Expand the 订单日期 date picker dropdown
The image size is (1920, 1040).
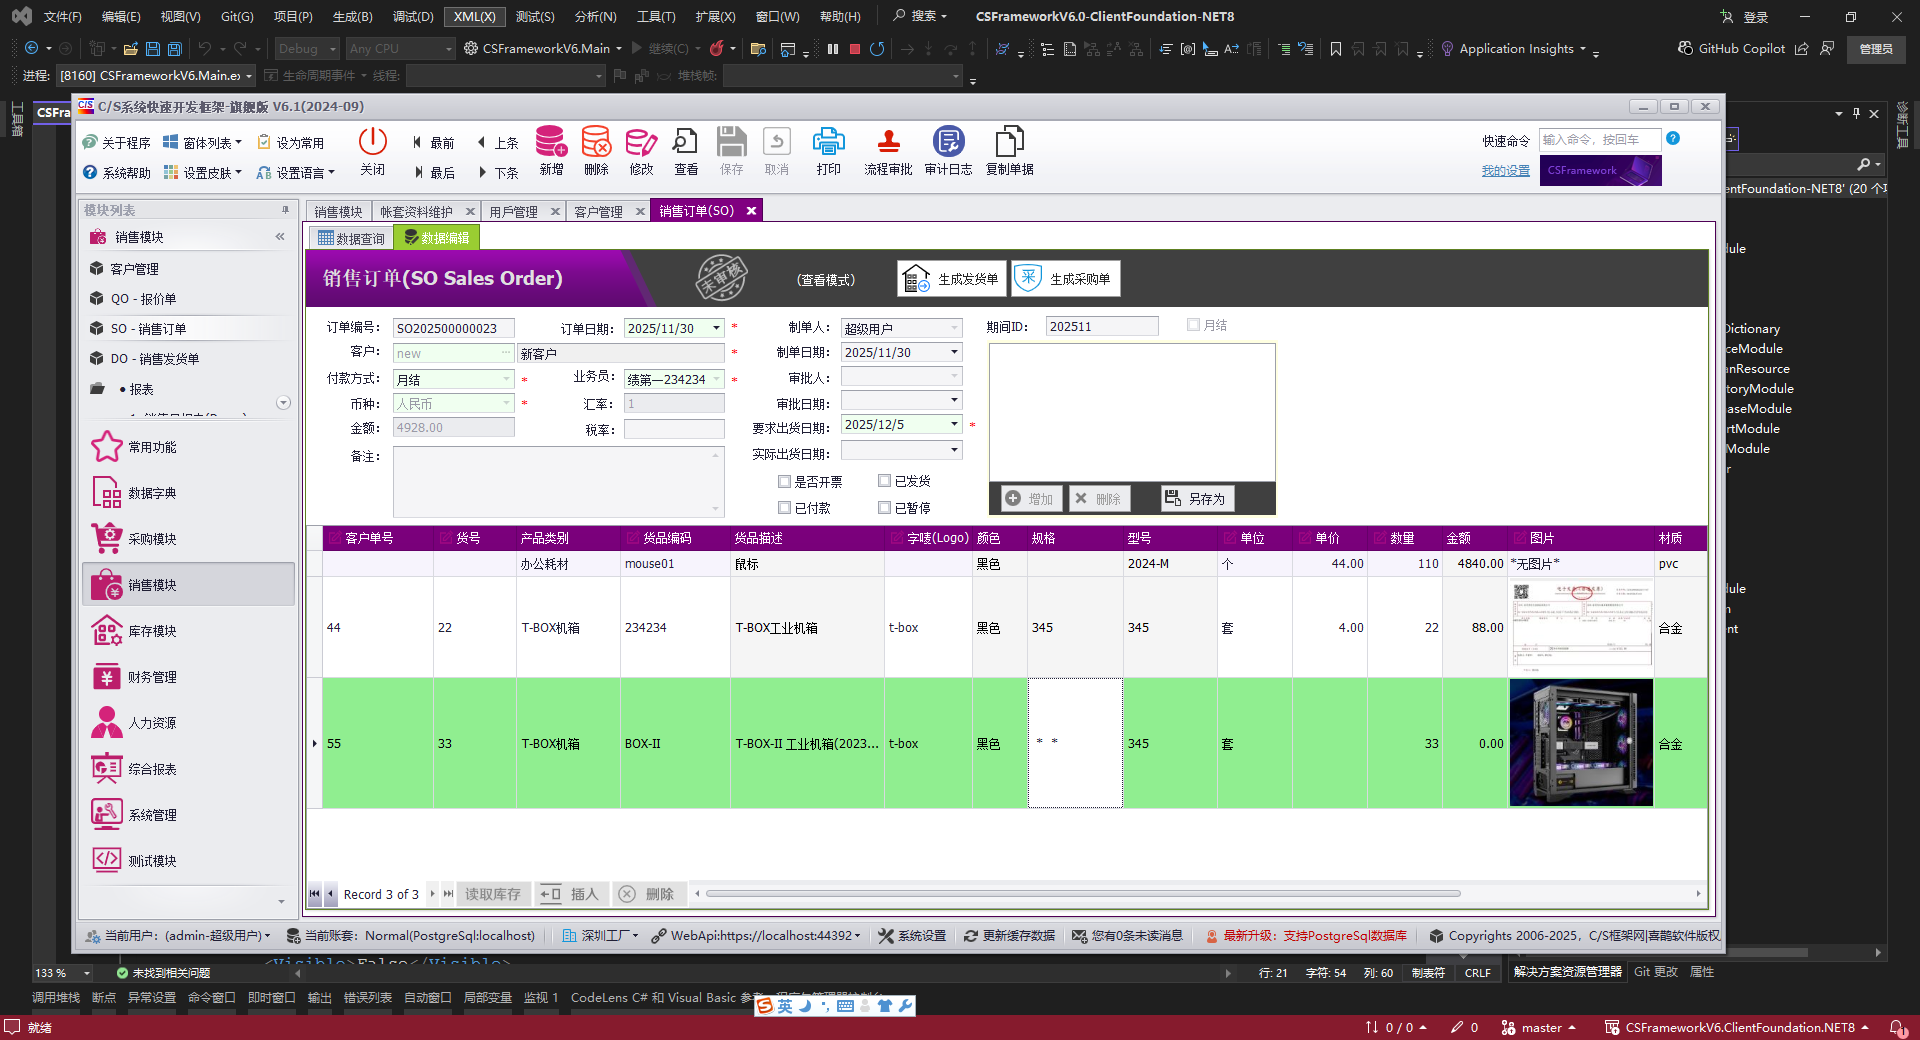pos(715,328)
